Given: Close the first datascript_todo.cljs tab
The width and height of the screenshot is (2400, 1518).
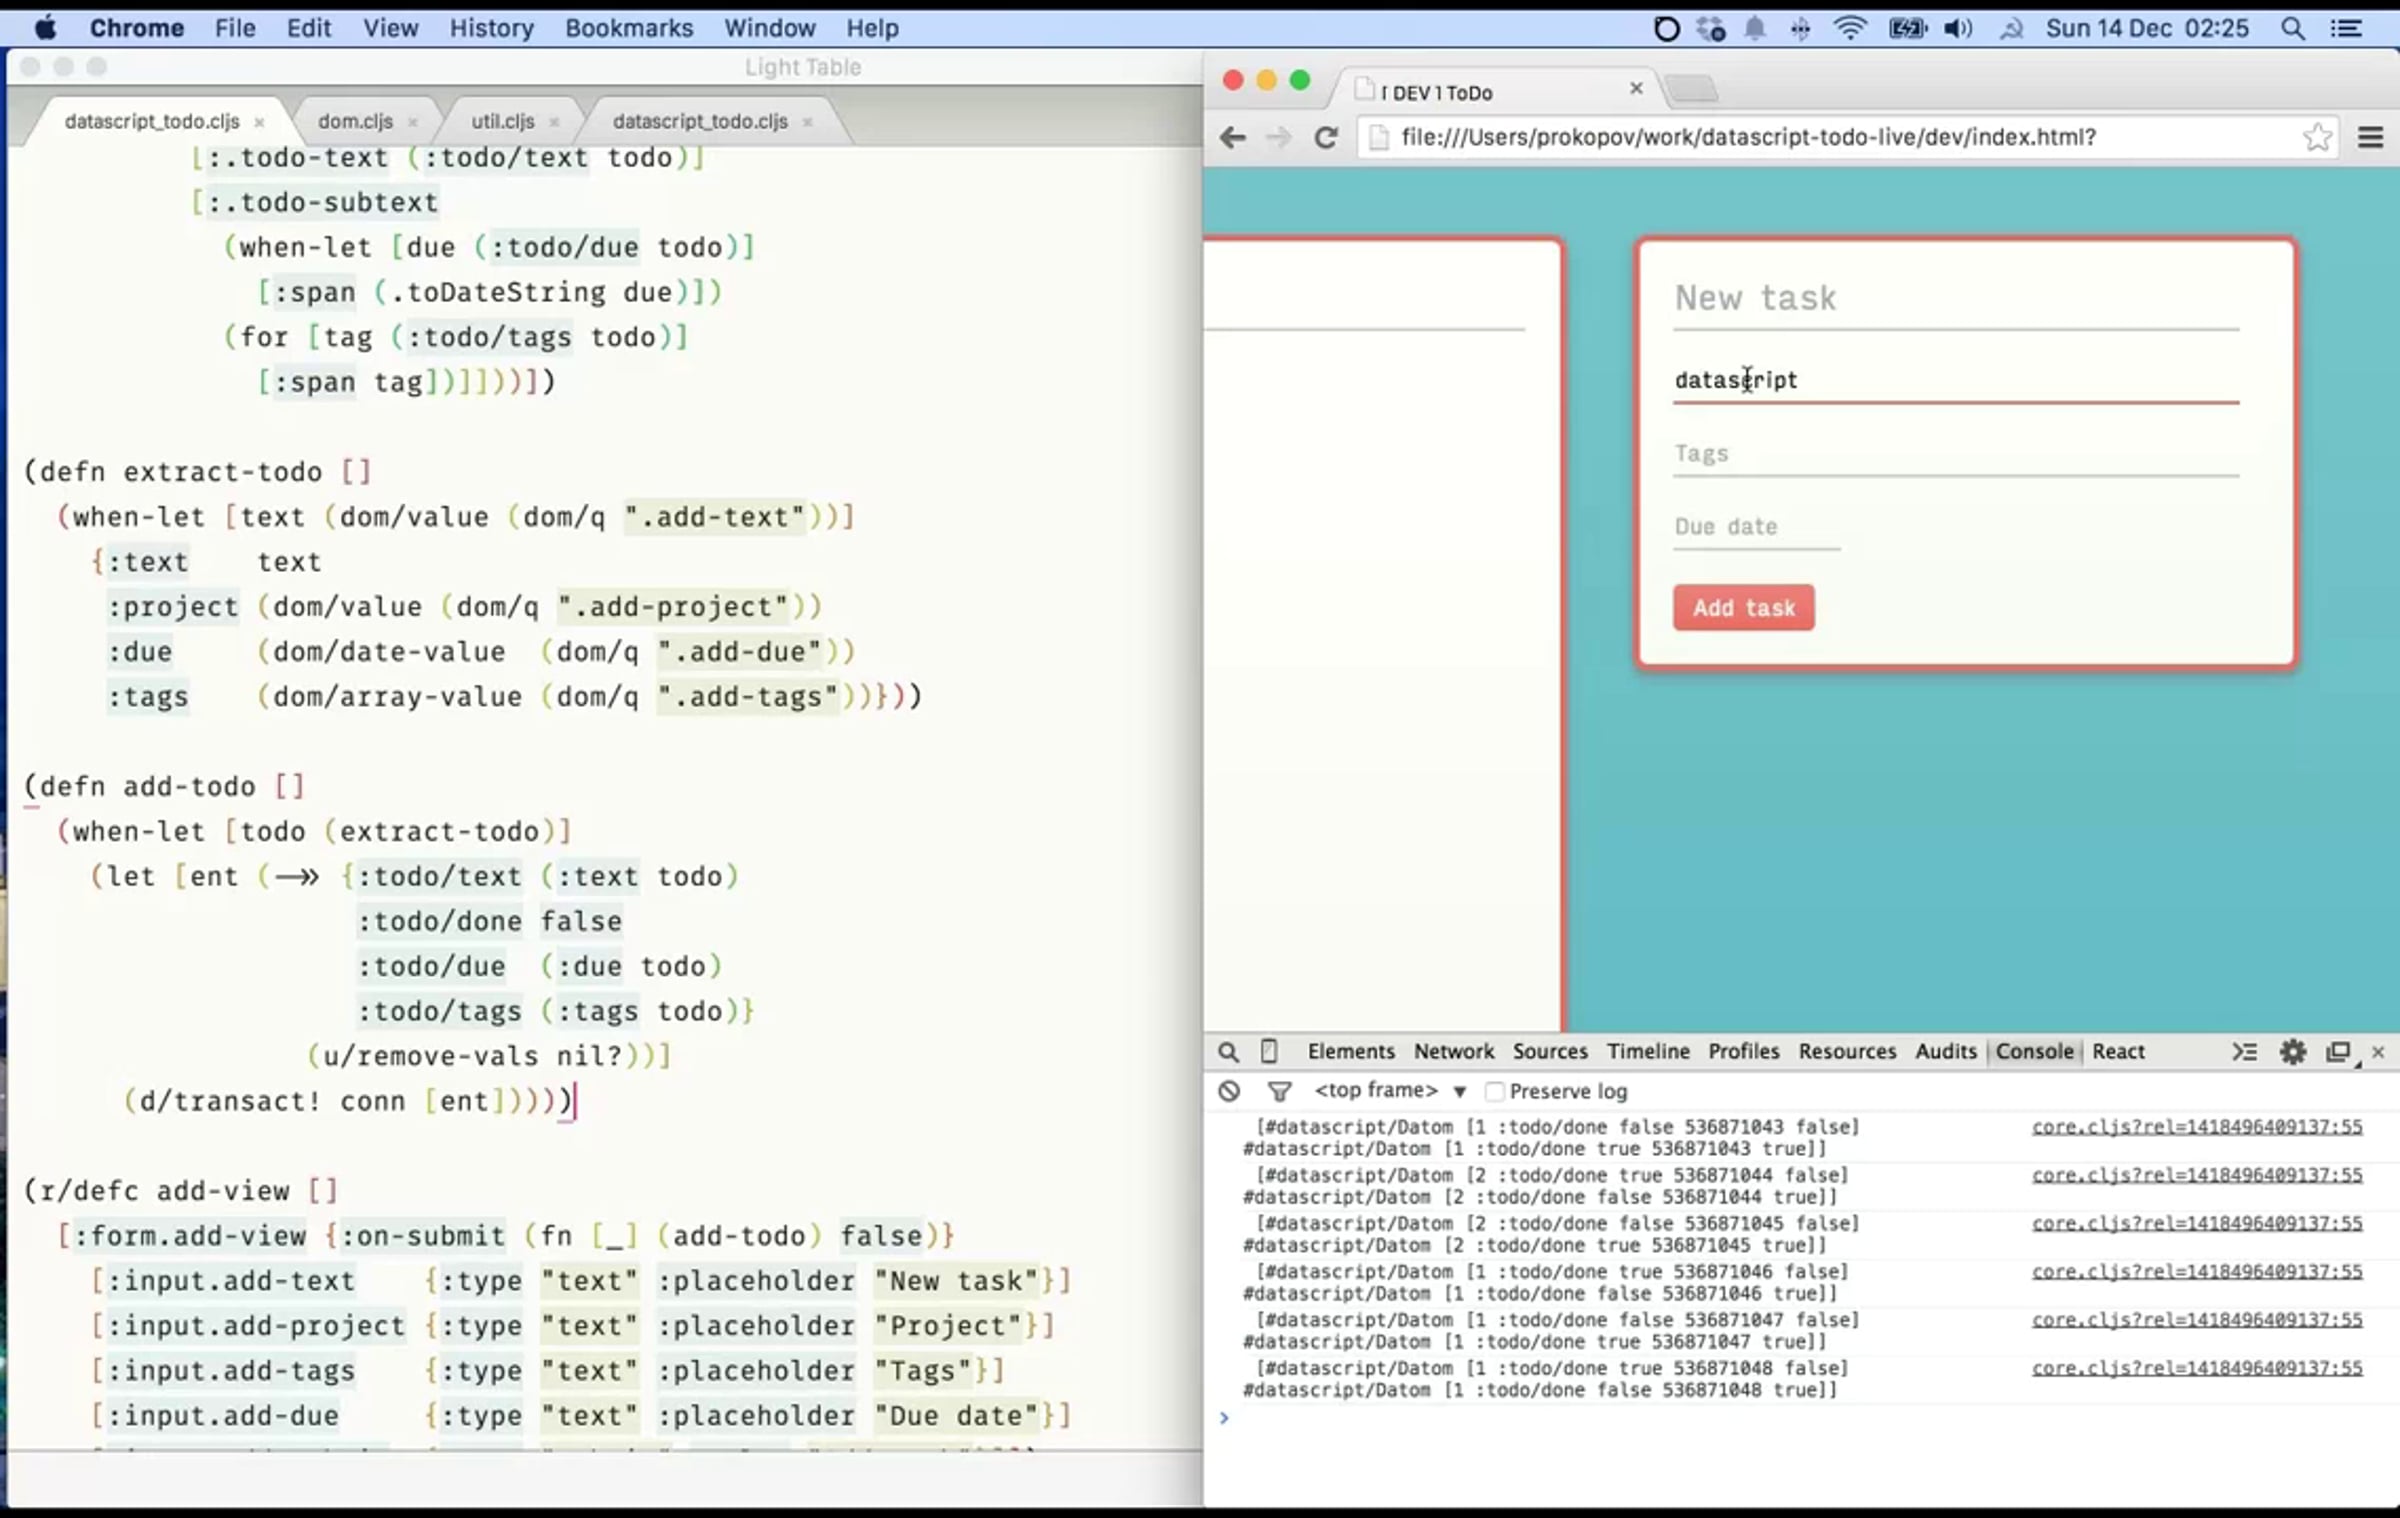Looking at the screenshot, I should tap(259, 122).
